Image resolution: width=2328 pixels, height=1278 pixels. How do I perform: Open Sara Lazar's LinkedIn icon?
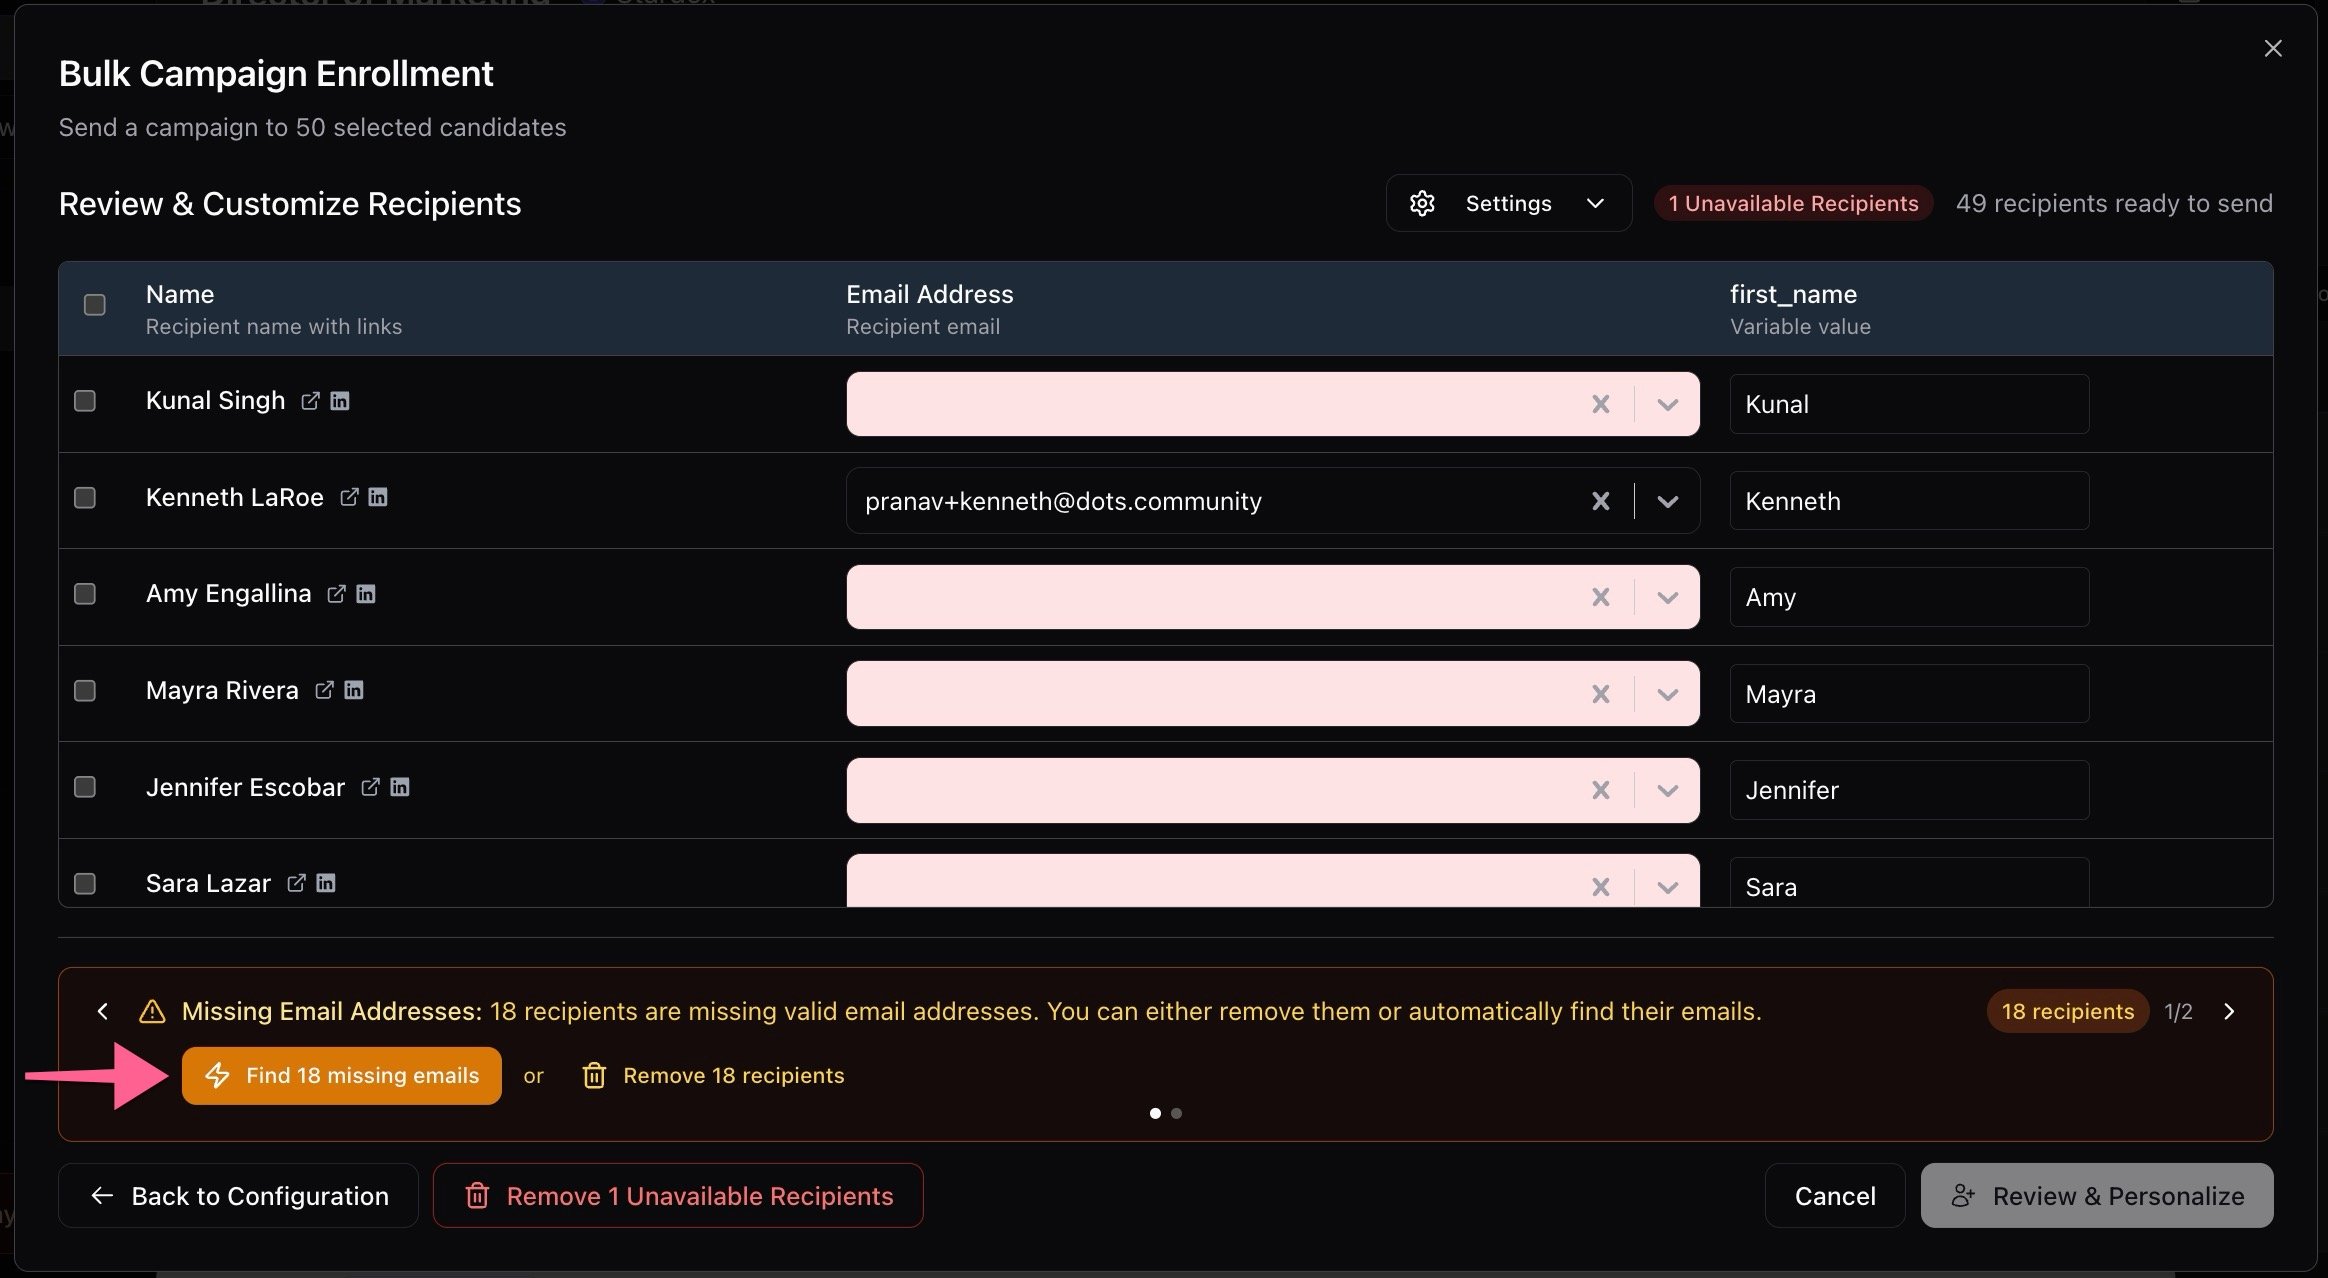pos(326,883)
